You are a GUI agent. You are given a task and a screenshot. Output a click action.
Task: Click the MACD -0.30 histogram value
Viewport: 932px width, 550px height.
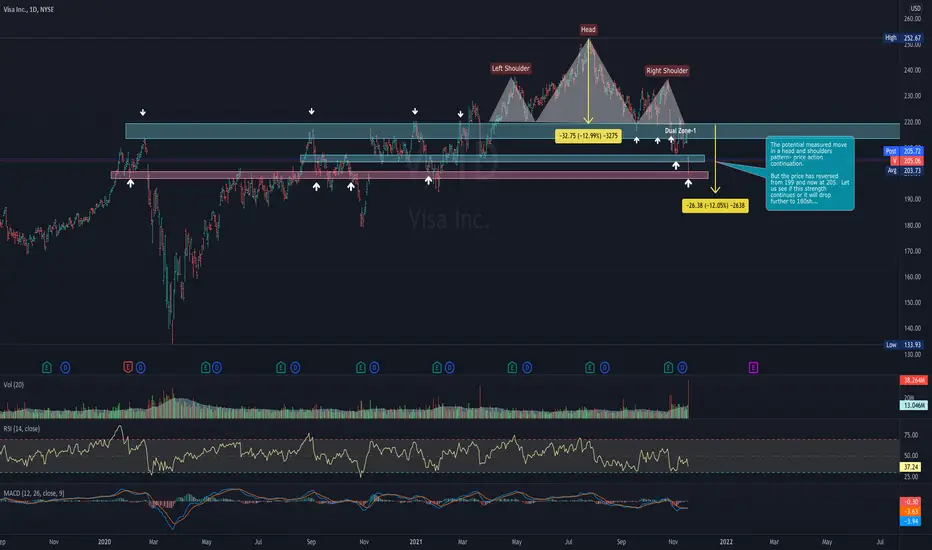coord(911,502)
